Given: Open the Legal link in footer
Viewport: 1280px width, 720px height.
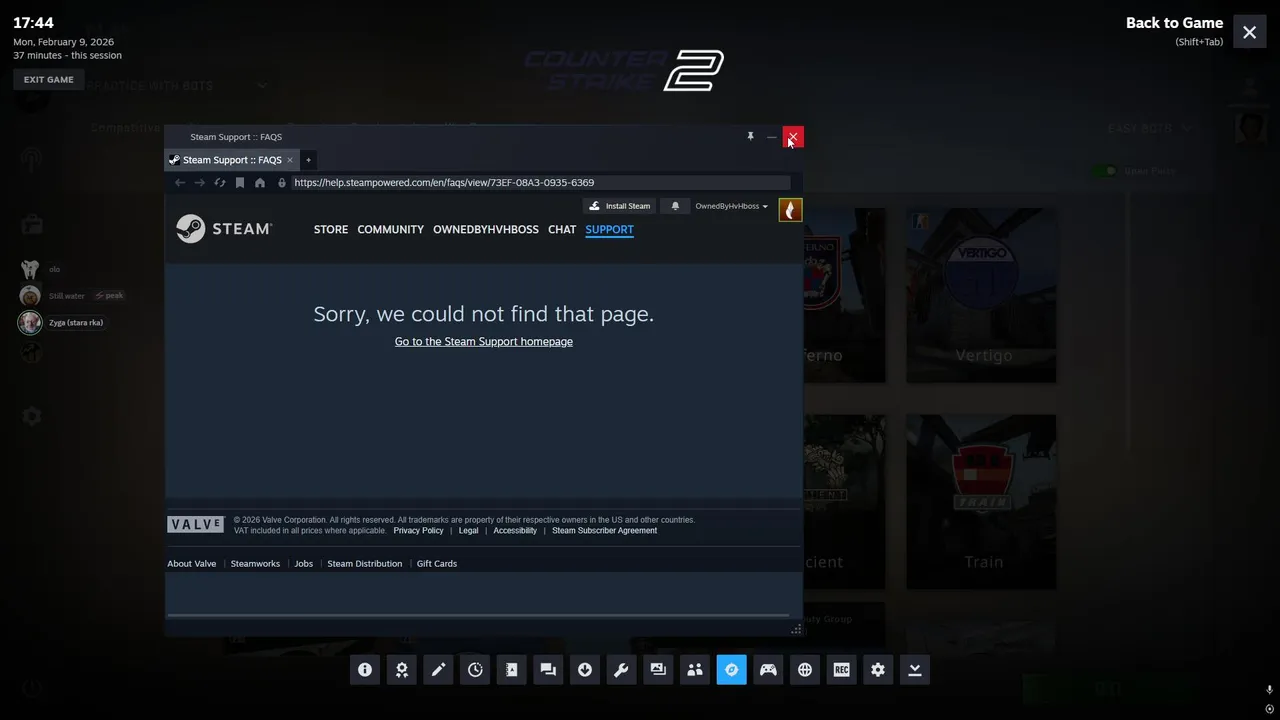Looking at the screenshot, I should click(x=468, y=531).
